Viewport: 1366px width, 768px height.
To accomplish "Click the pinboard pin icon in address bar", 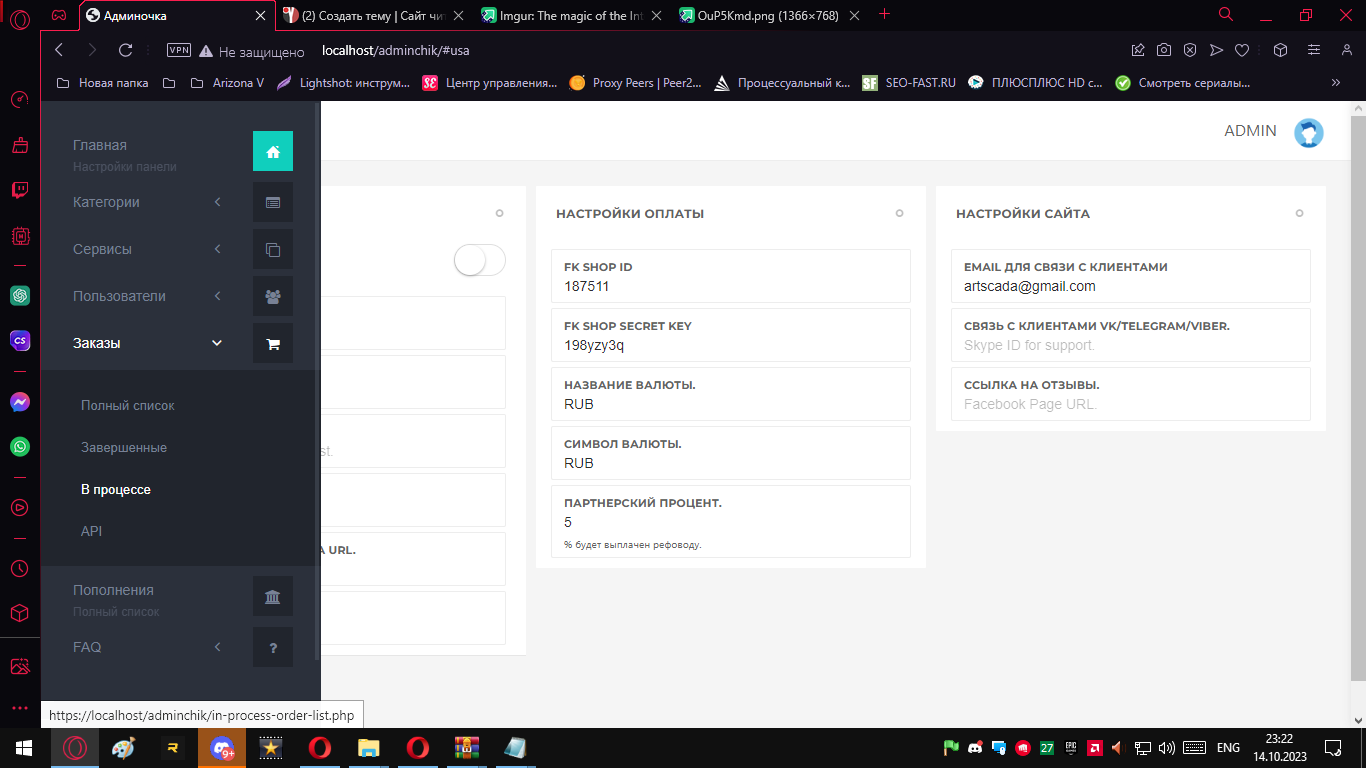I will point(1138,50).
